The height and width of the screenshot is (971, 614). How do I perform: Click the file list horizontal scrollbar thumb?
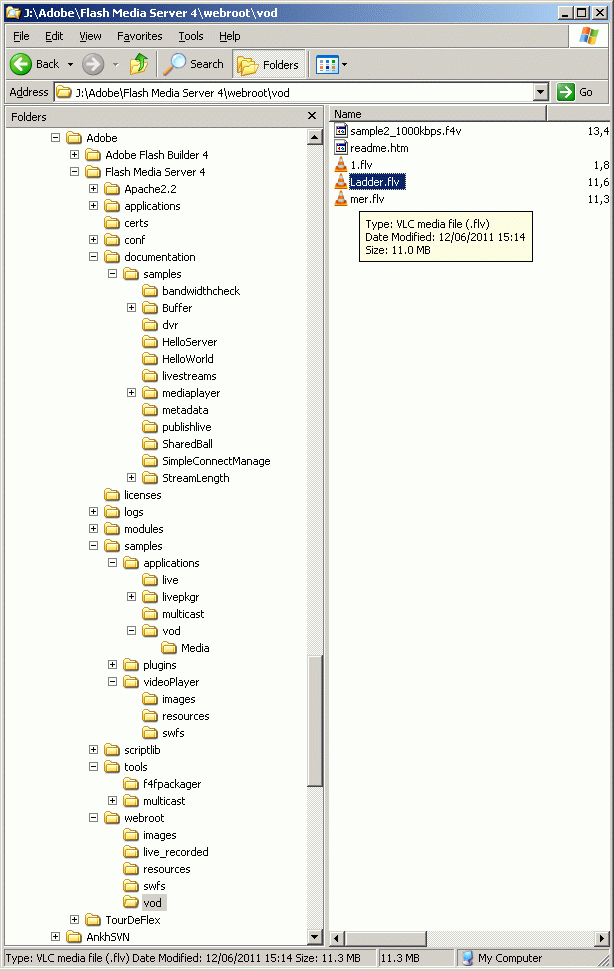385,938
